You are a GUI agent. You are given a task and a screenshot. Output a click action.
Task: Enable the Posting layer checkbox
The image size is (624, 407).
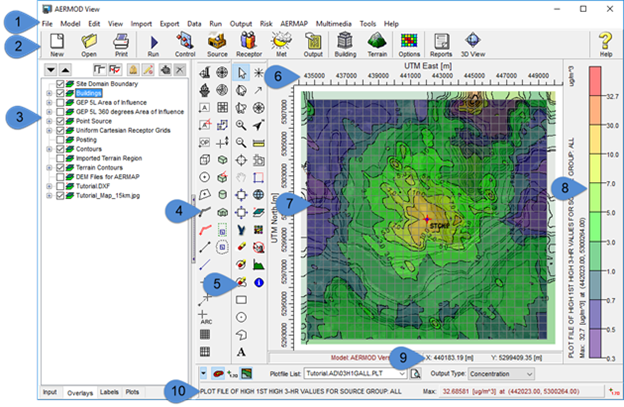pos(60,140)
